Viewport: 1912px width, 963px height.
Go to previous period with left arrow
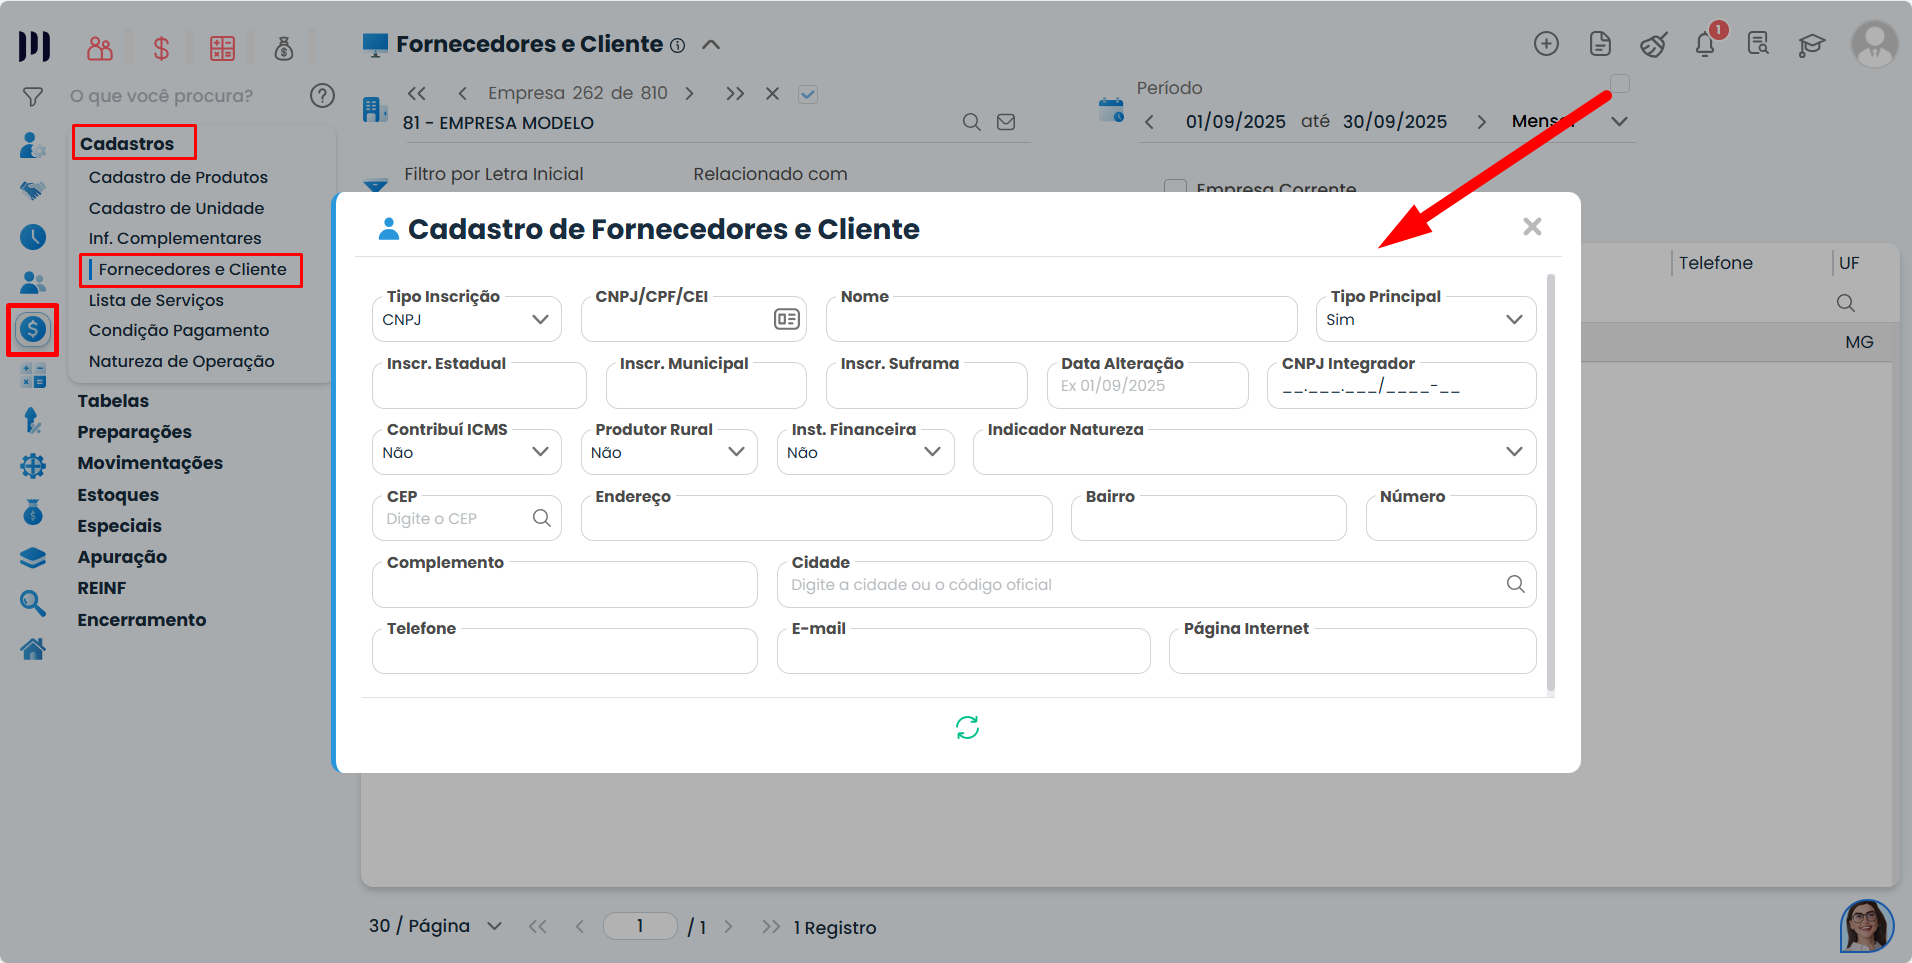pos(1150,122)
